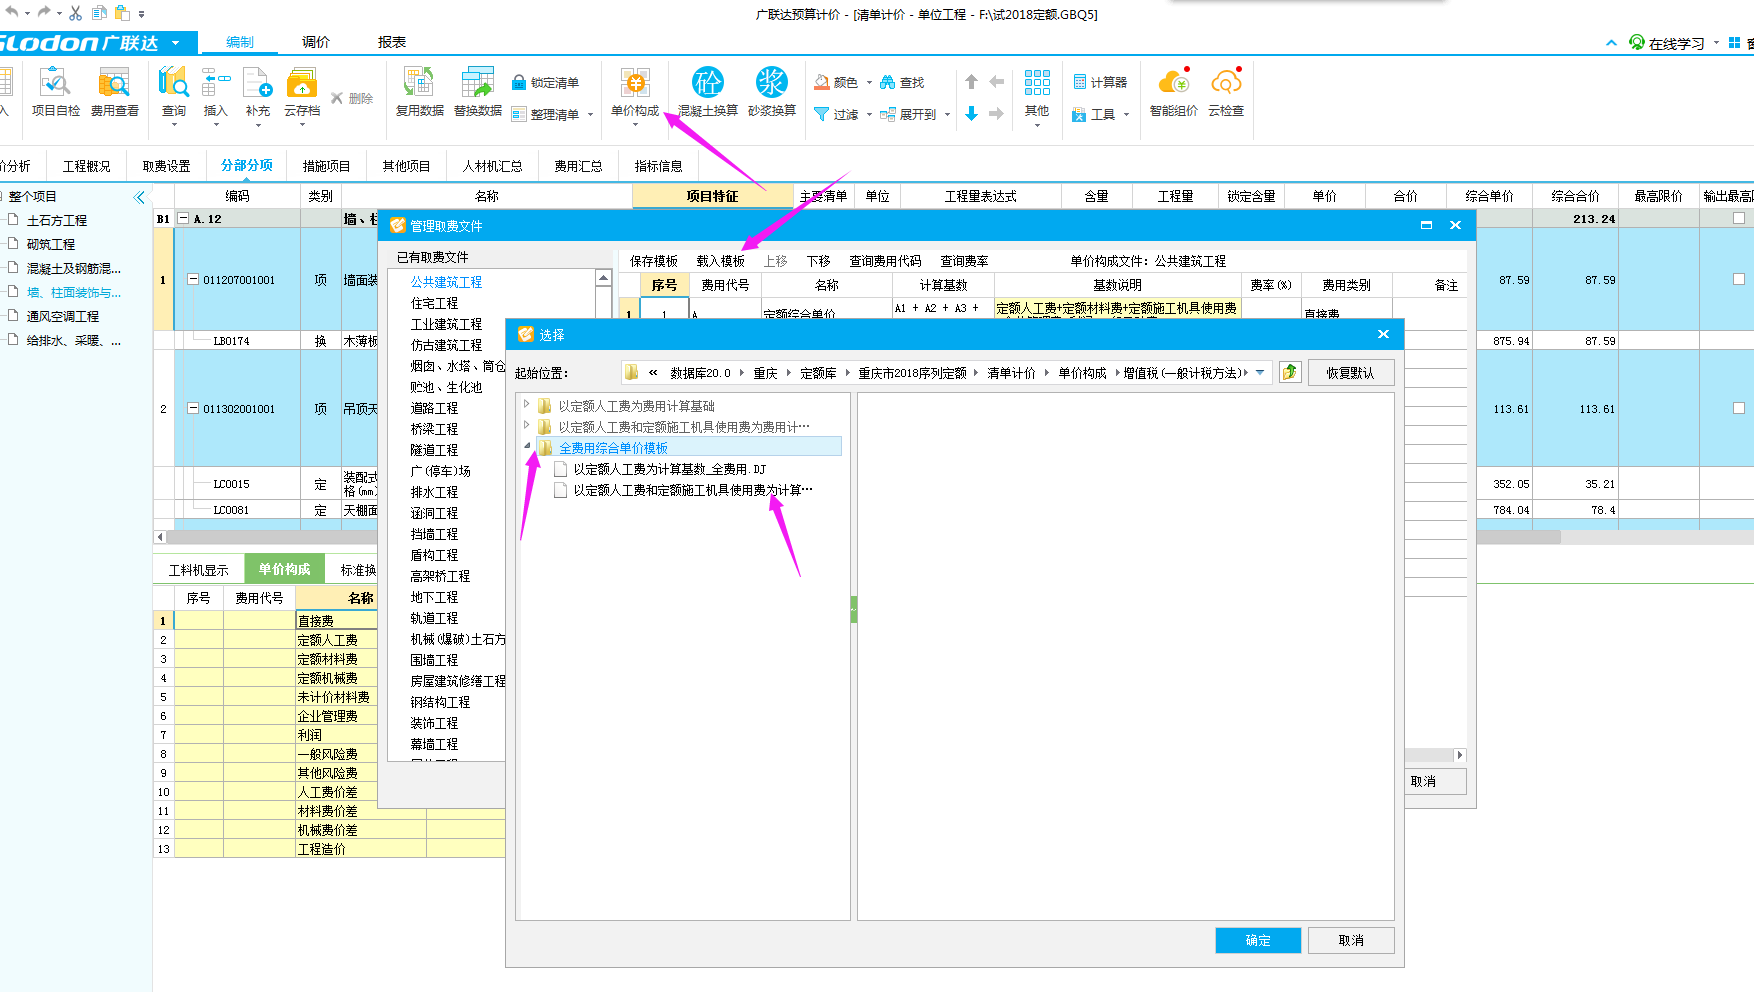Tick the checkbox in the A.12 header row
Viewport: 1754px width, 992px height.
click(1739, 218)
